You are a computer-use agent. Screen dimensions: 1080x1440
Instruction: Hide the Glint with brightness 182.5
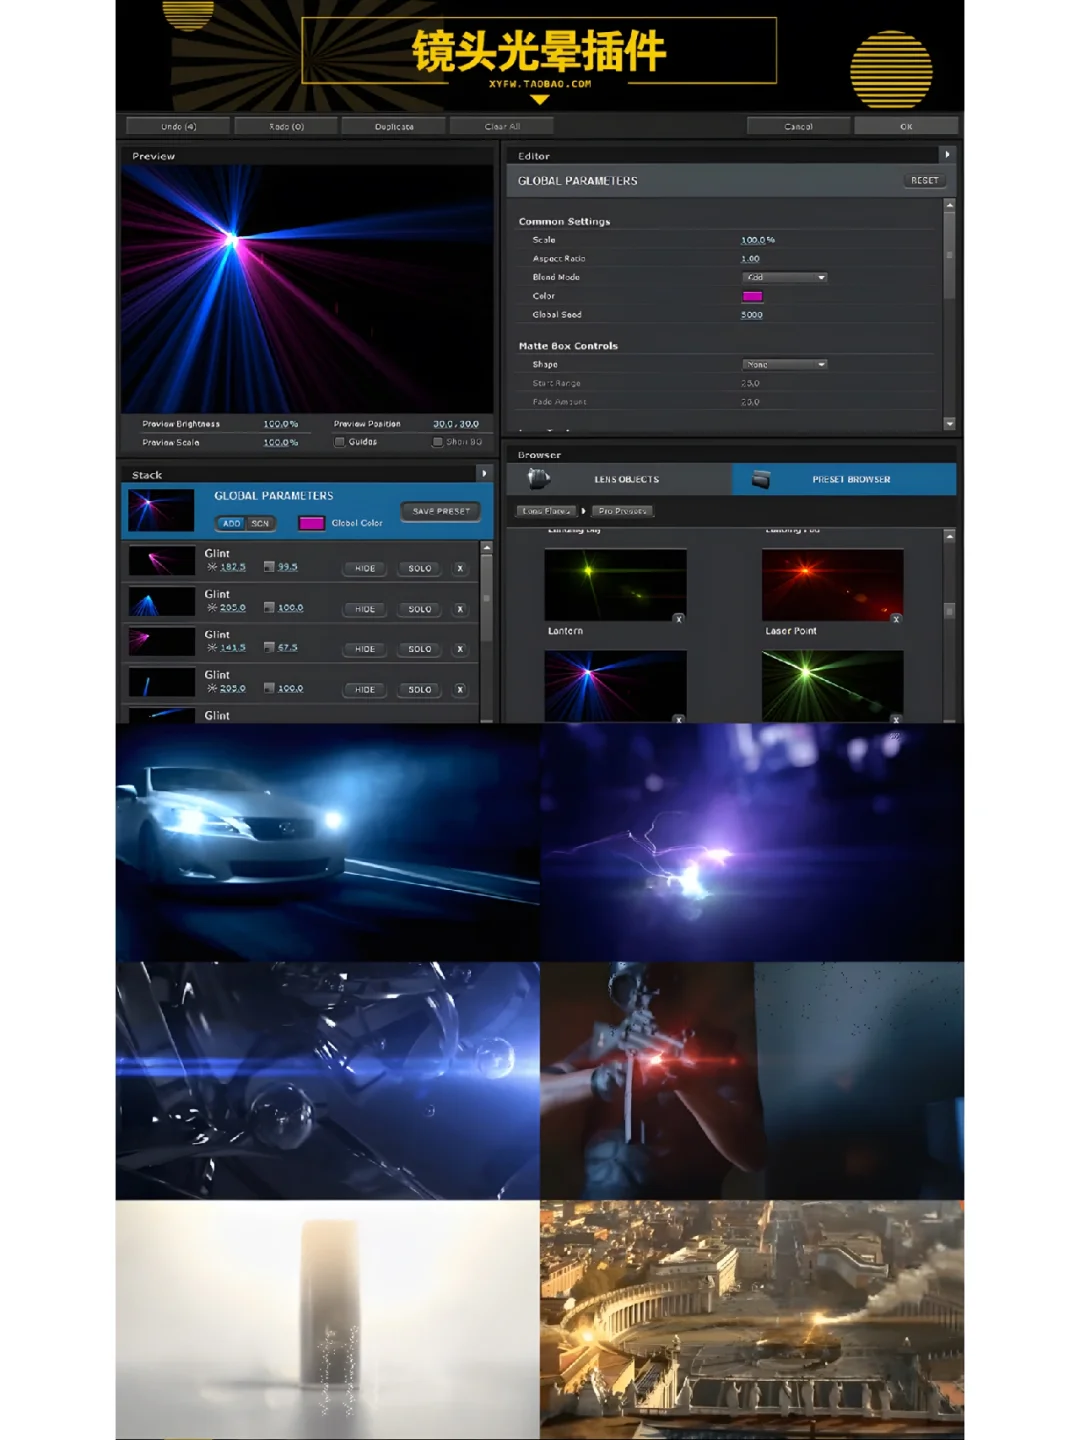(365, 568)
